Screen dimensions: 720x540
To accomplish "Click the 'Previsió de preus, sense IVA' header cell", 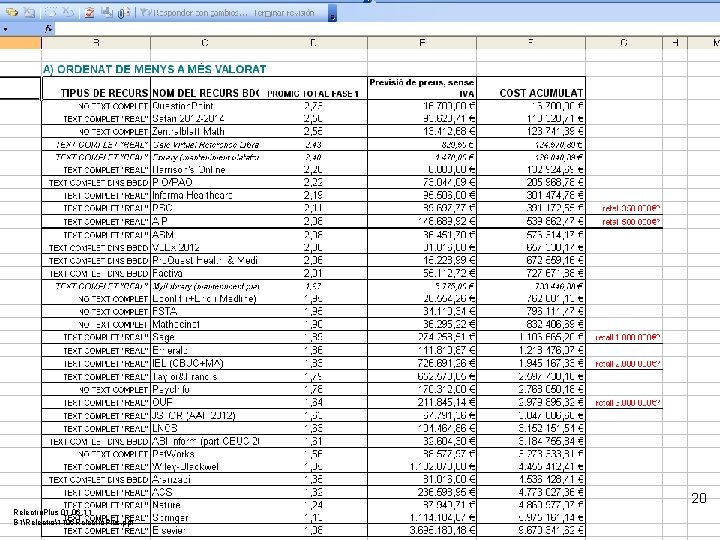I will tap(422, 88).
